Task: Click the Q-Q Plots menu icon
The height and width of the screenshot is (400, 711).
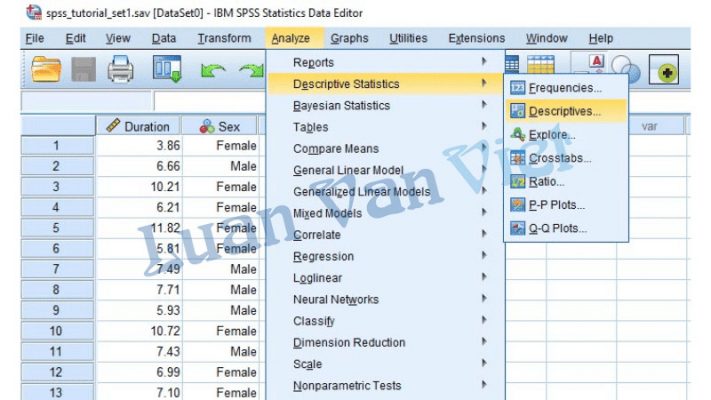Action: click(517, 228)
